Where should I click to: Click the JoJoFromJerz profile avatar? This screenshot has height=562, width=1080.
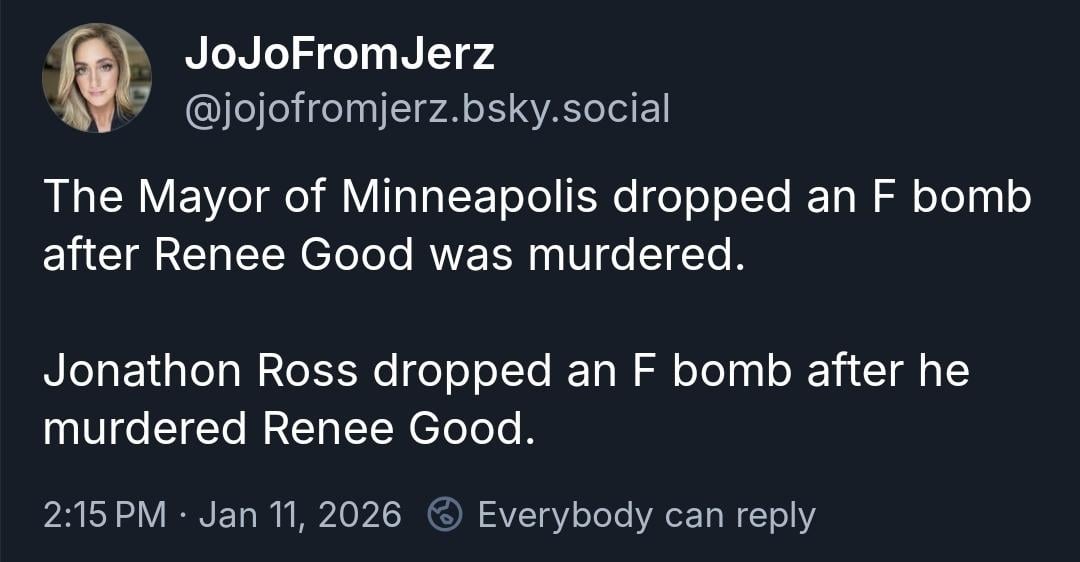pos(97,77)
